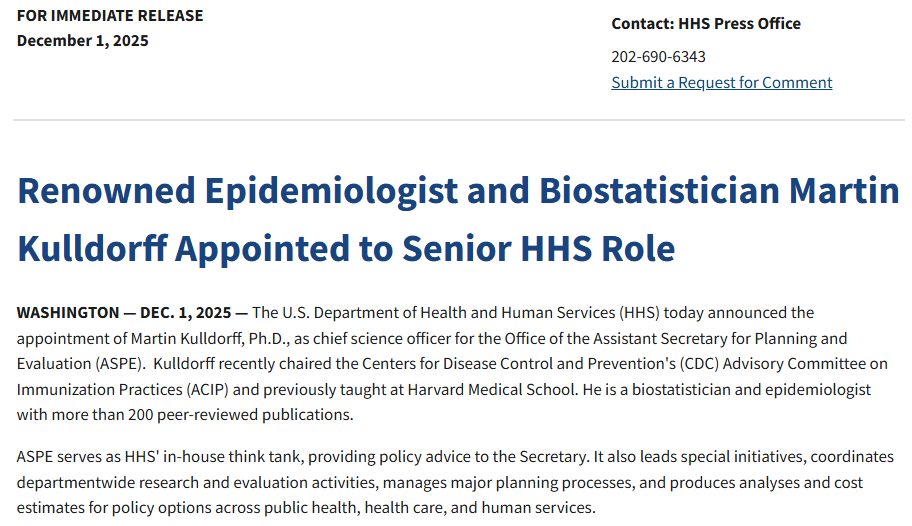
Task: Click the horizontal divider below the contact info
Action: tap(459, 120)
